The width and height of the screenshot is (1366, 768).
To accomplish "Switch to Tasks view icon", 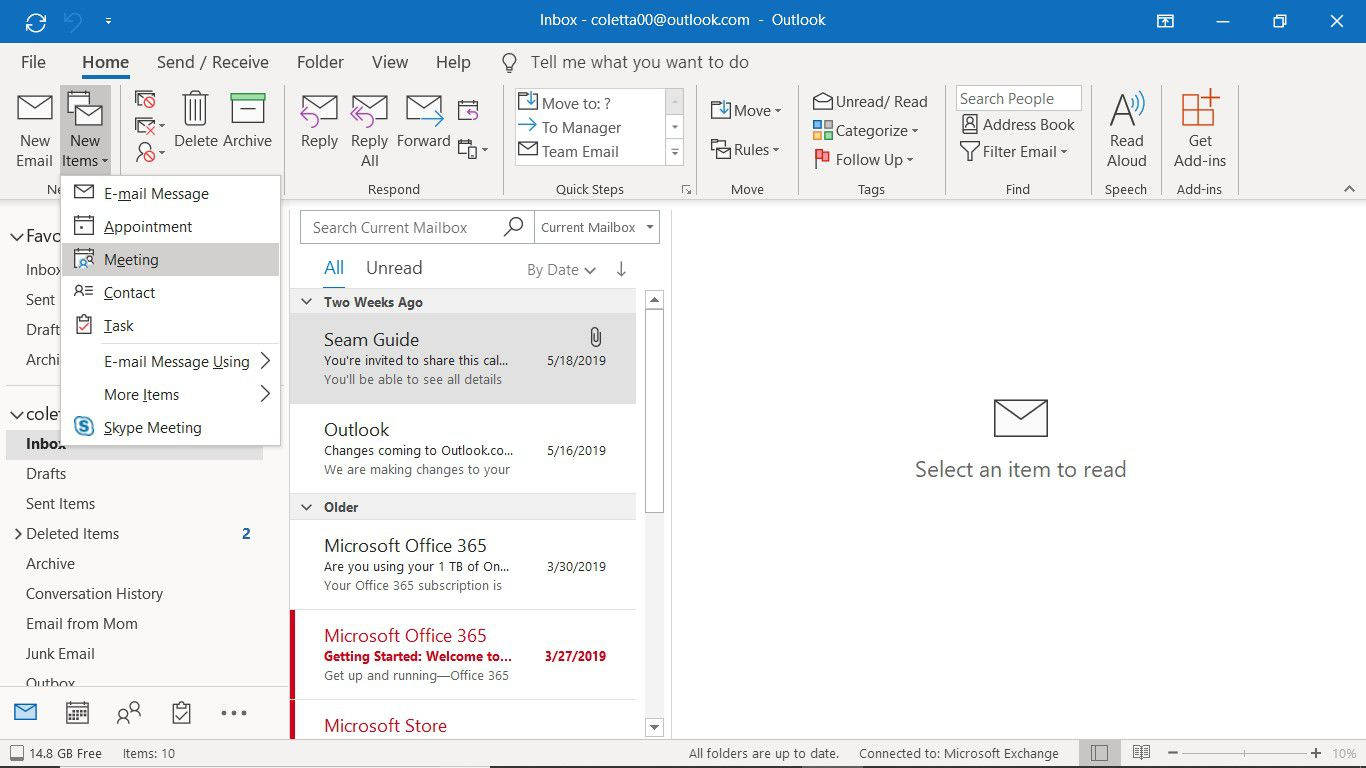I will pos(181,713).
